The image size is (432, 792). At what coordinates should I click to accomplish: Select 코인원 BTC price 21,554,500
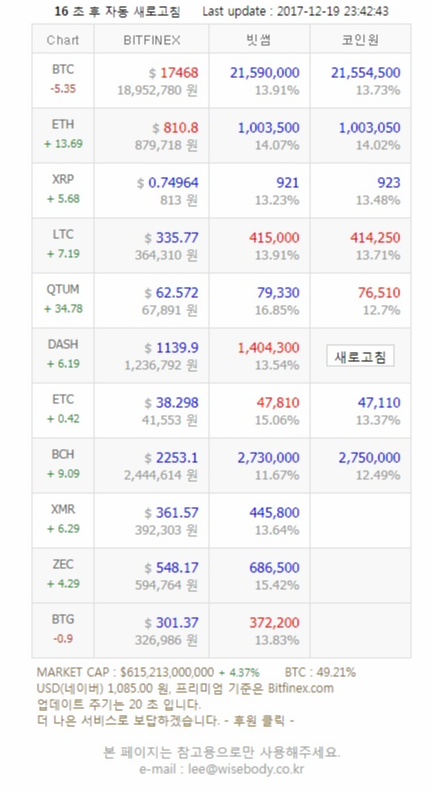366,73
